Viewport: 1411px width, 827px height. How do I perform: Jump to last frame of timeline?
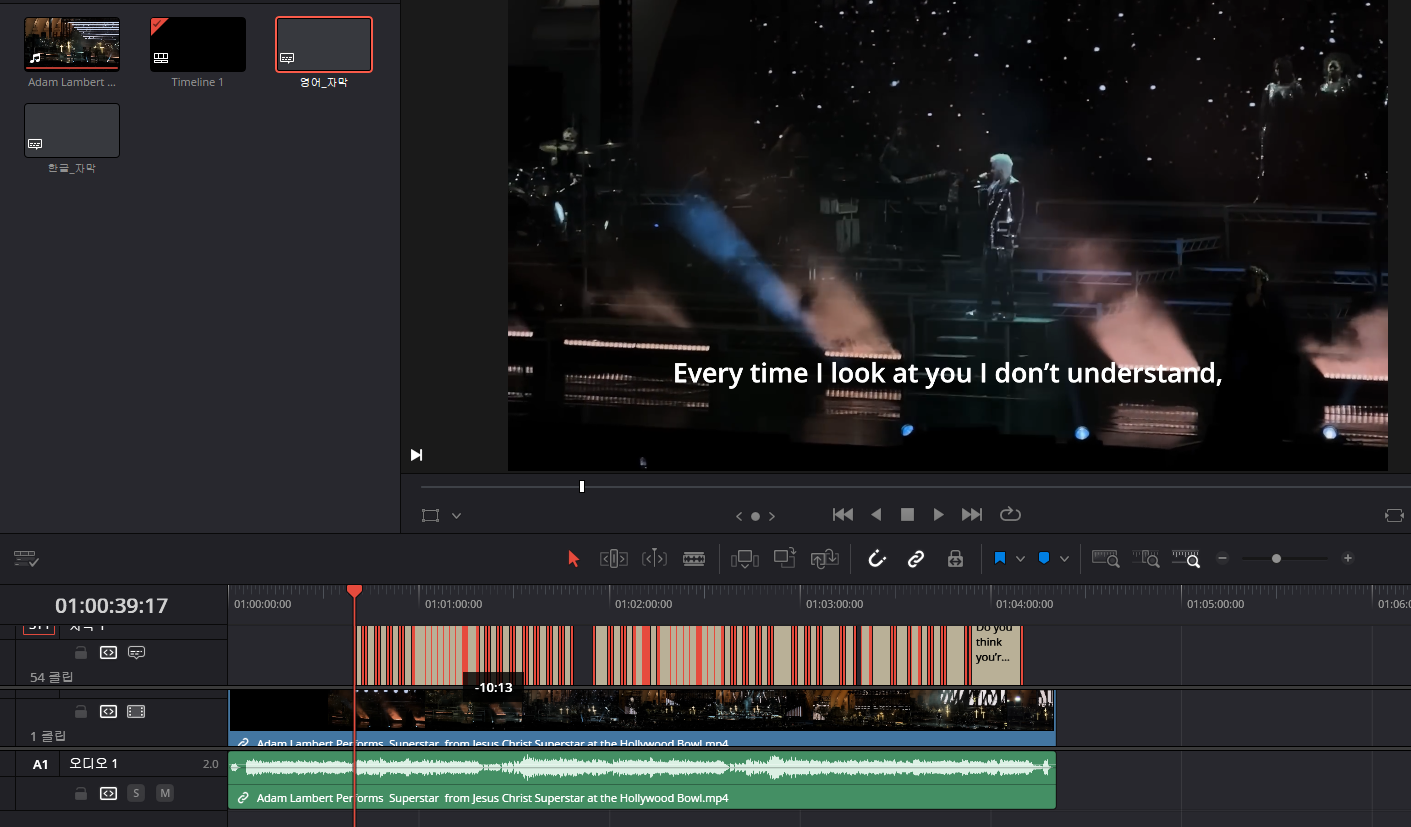972,514
